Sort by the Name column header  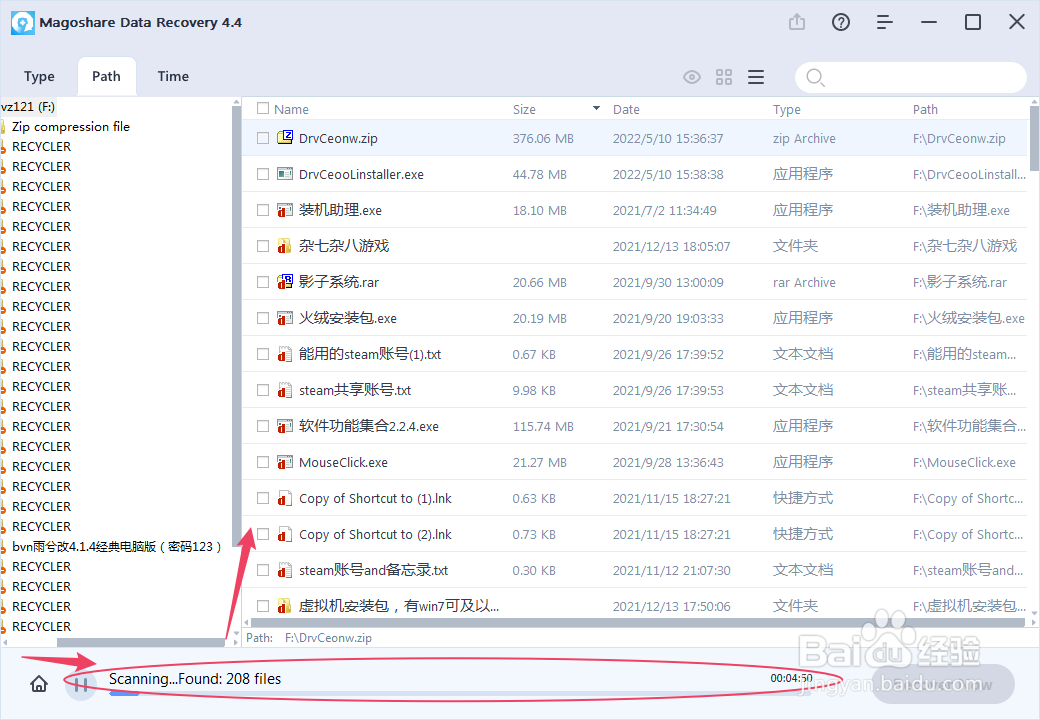click(291, 109)
